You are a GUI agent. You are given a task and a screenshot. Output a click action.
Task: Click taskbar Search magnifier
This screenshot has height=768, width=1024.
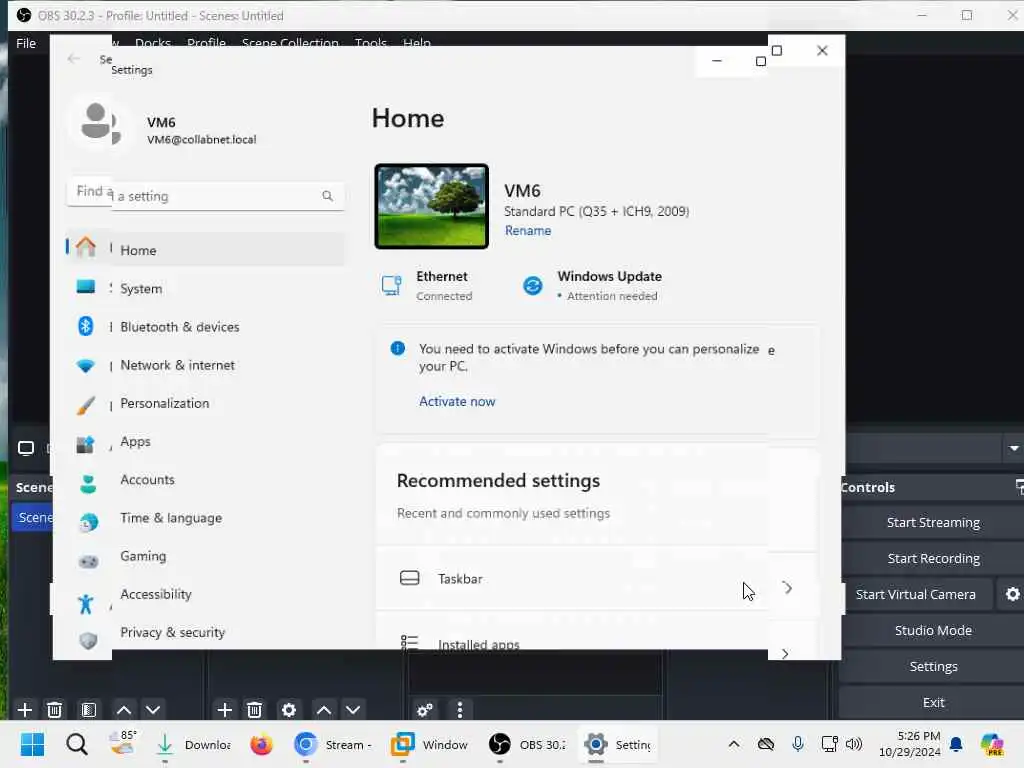tap(76, 744)
